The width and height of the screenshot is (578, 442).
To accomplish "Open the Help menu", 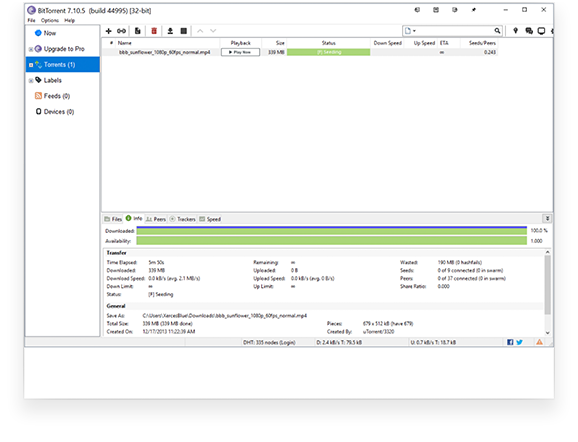I will [69, 20].
